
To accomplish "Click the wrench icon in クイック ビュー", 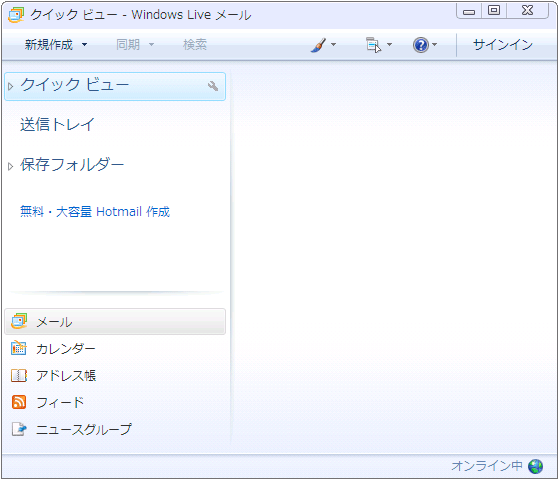I will pos(213,86).
